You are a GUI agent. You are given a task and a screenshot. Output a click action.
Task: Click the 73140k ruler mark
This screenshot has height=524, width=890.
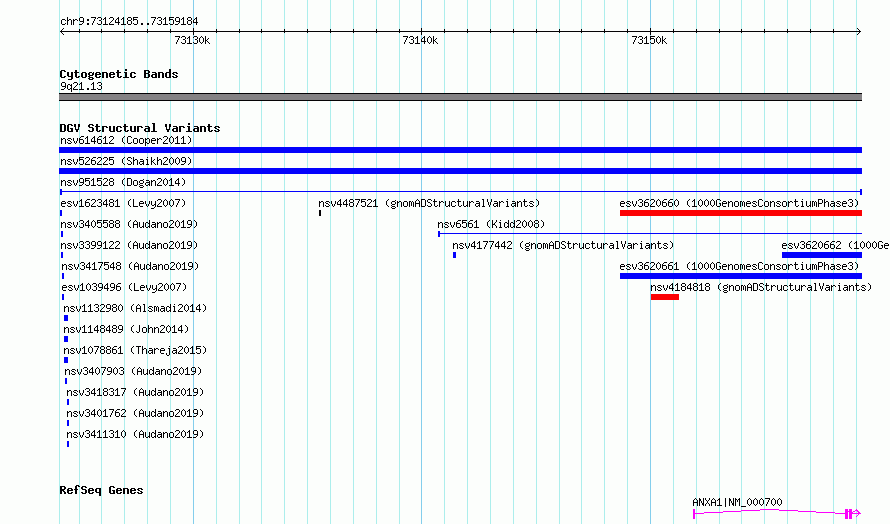pos(420,40)
